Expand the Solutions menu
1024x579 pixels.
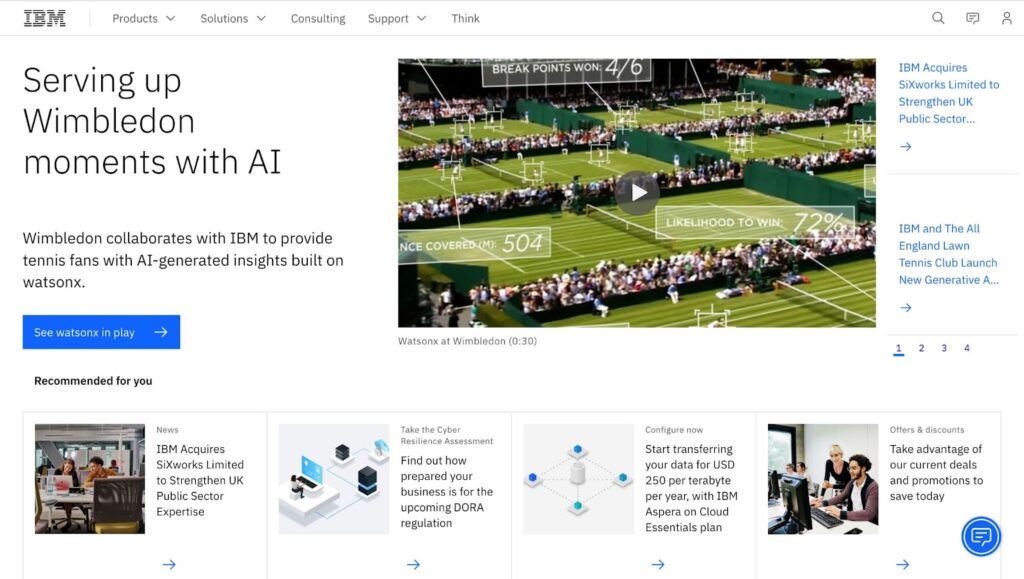[233, 18]
